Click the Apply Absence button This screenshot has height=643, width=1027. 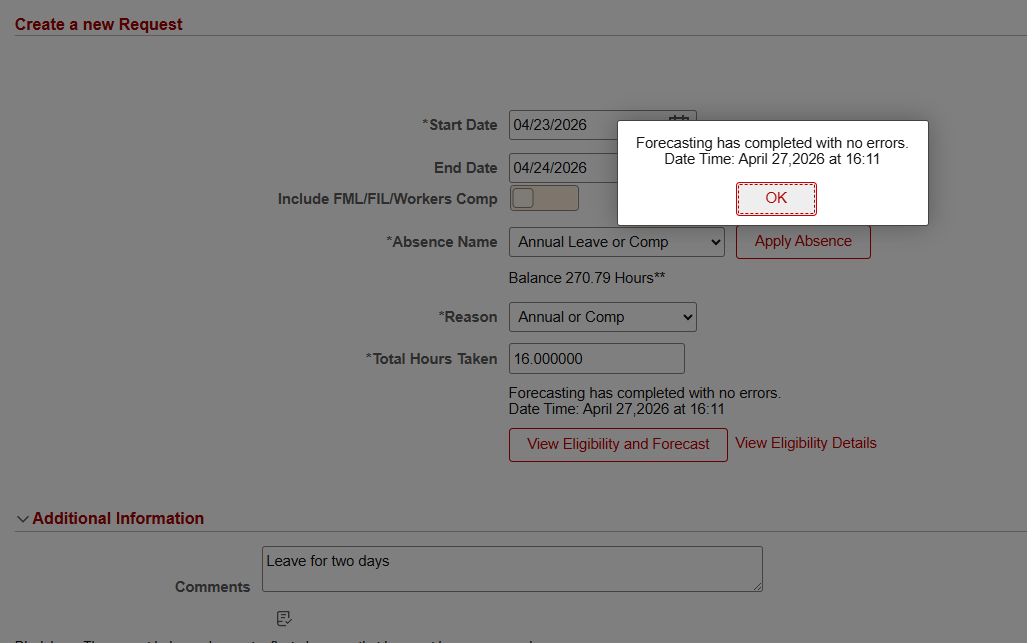[x=803, y=242]
